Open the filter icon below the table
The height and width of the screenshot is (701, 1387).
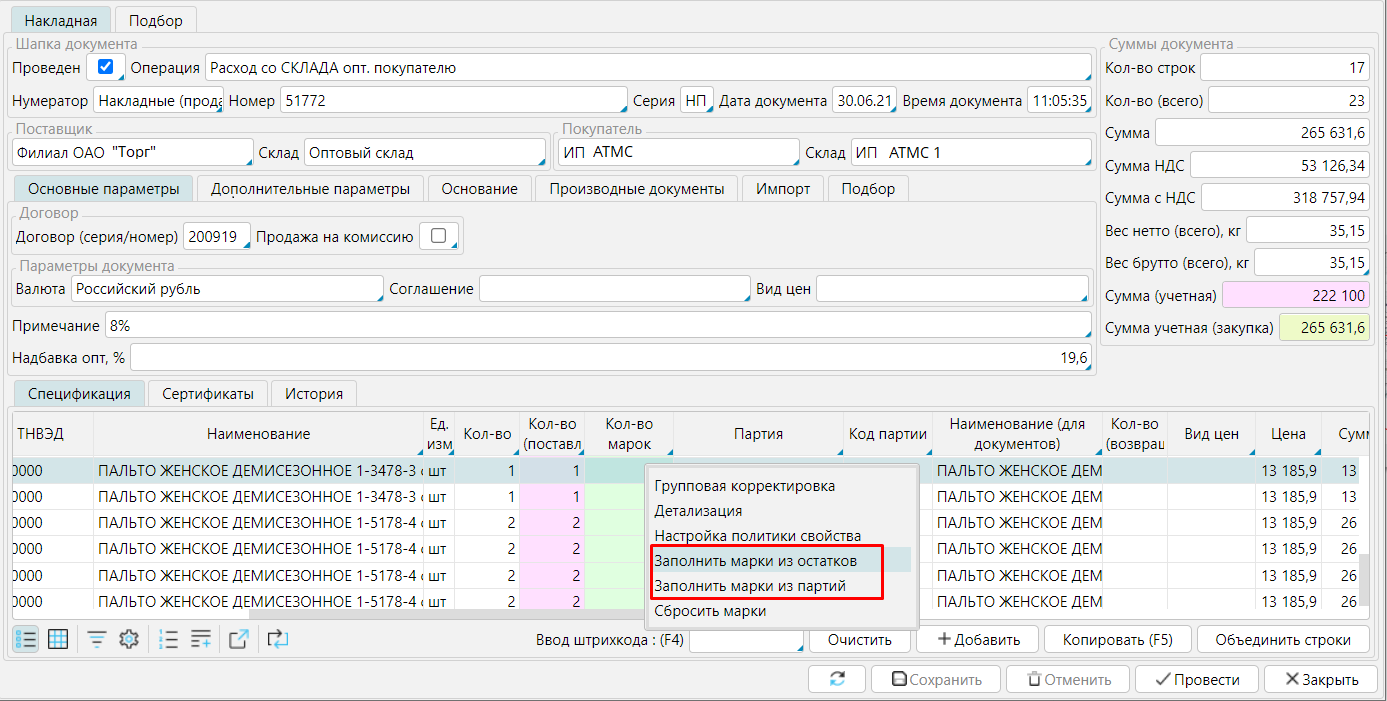tap(97, 640)
